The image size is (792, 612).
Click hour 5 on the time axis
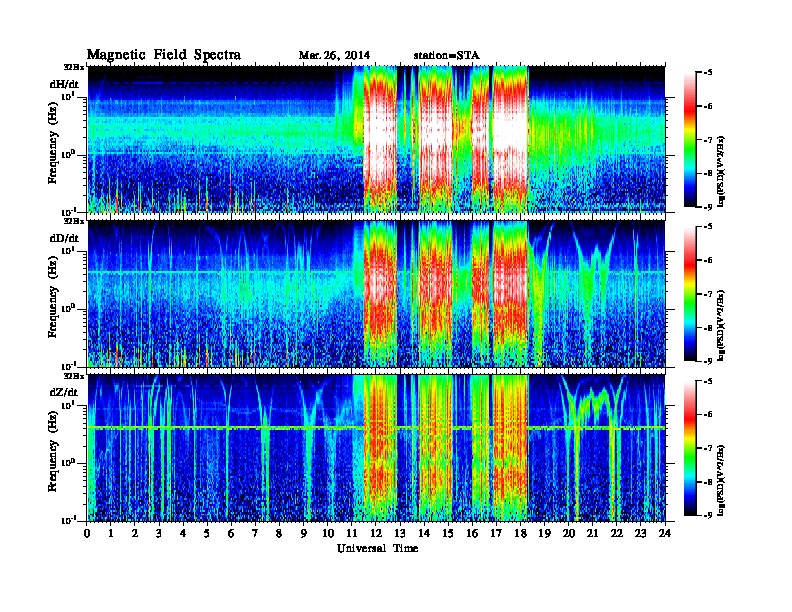pos(207,534)
